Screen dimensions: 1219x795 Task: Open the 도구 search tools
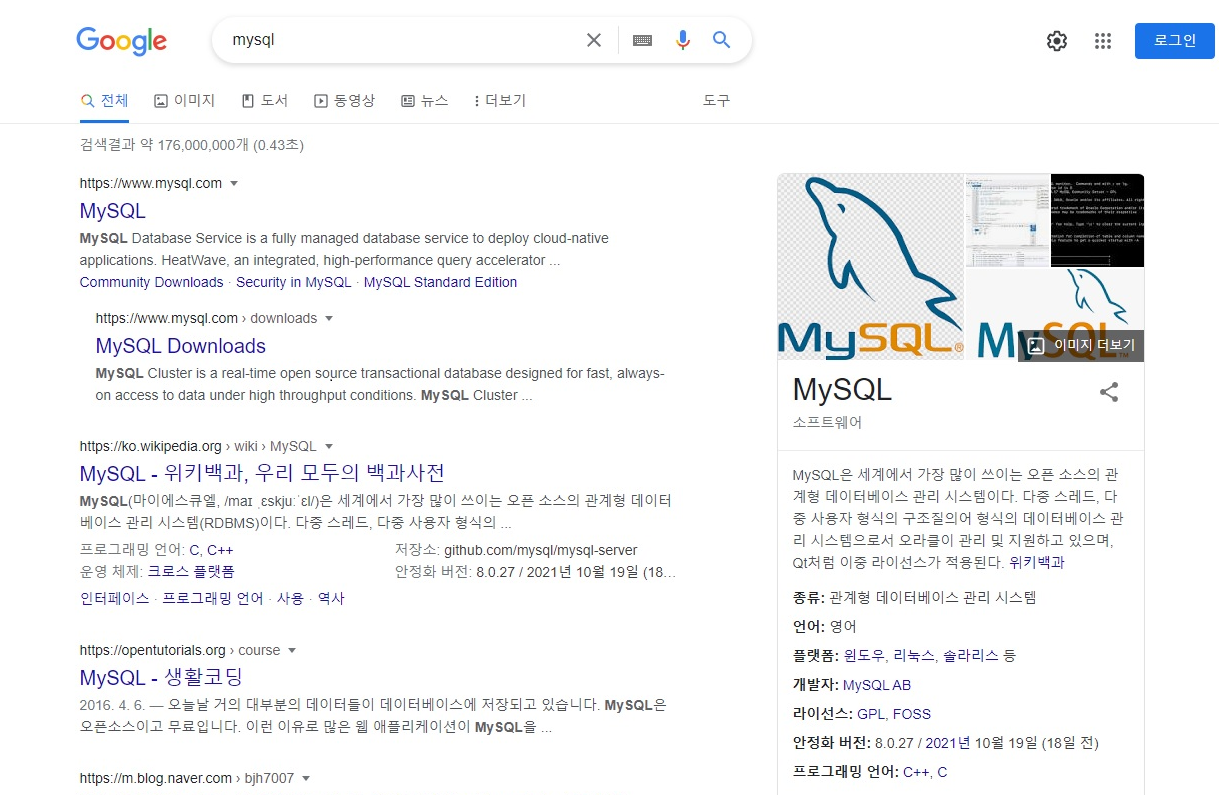pos(717,101)
